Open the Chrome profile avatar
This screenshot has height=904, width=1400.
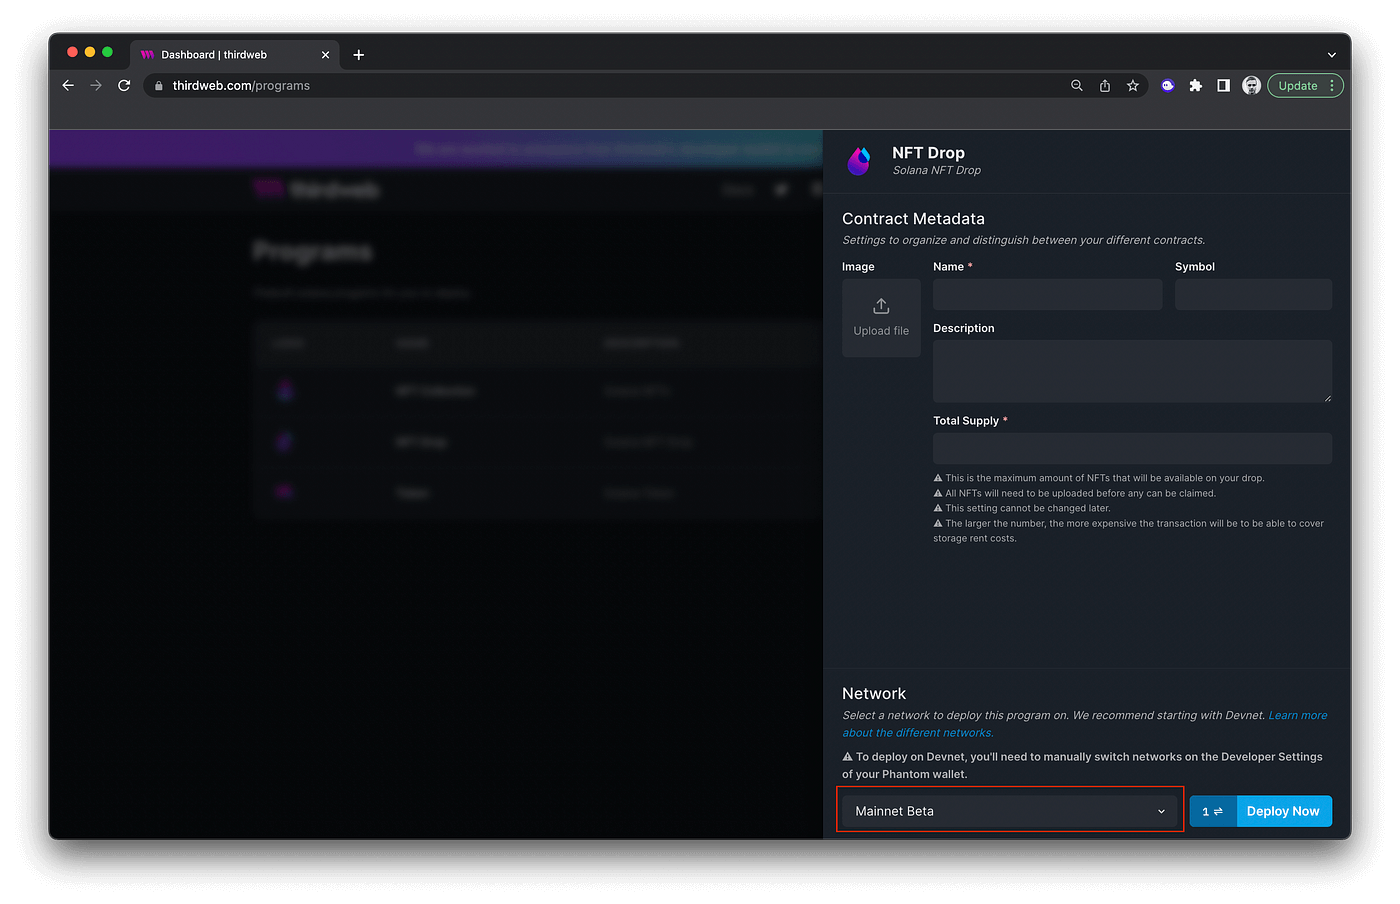(x=1251, y=86)
